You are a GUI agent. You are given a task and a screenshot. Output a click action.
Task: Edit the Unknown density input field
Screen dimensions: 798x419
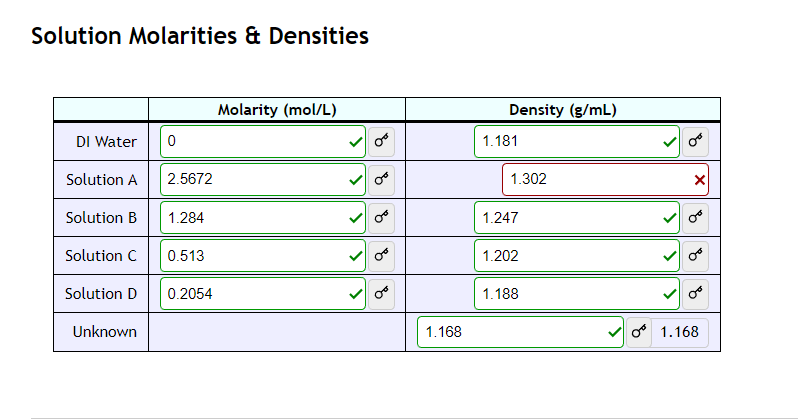pos(520,332)
